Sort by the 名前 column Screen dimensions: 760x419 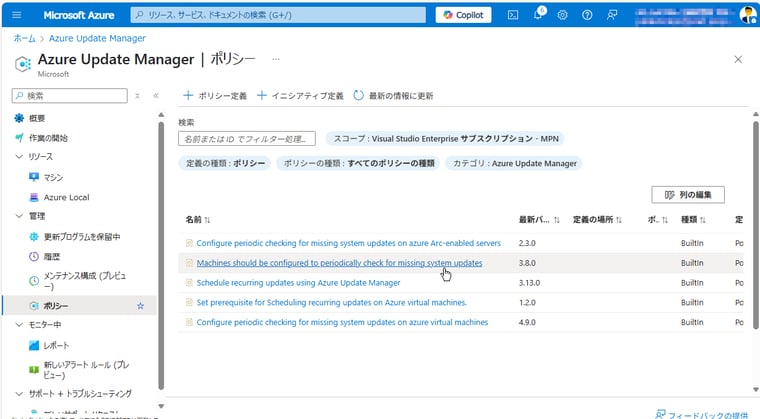(198, 220)
